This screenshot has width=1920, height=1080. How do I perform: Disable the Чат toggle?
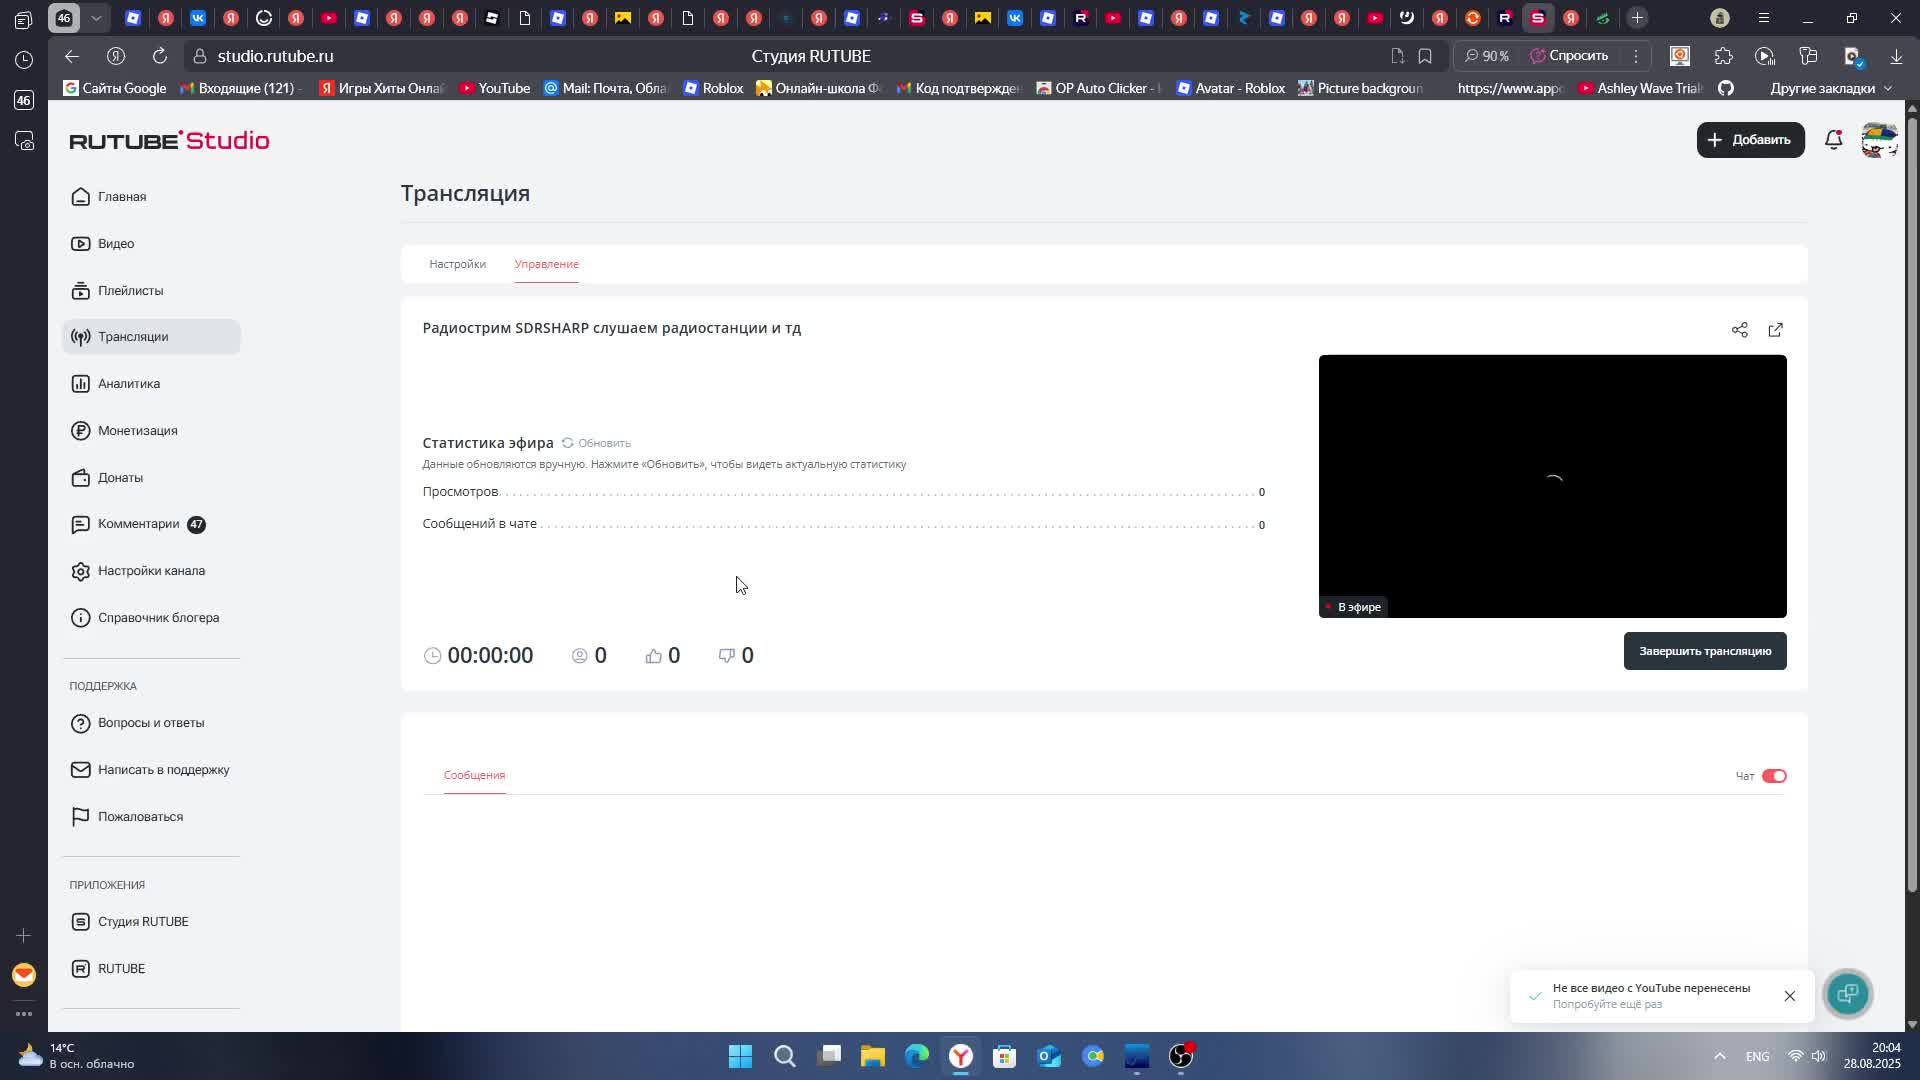point(1775,775)
